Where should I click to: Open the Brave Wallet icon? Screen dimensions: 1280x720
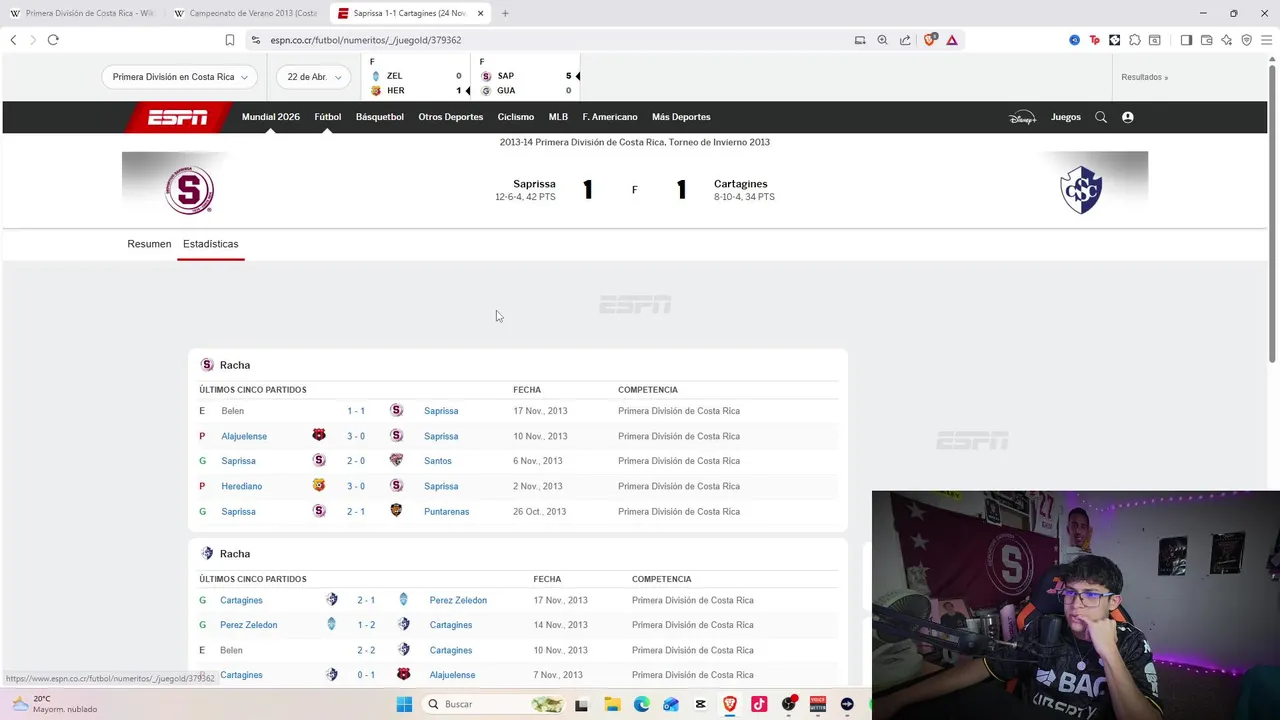[1206, 40]
